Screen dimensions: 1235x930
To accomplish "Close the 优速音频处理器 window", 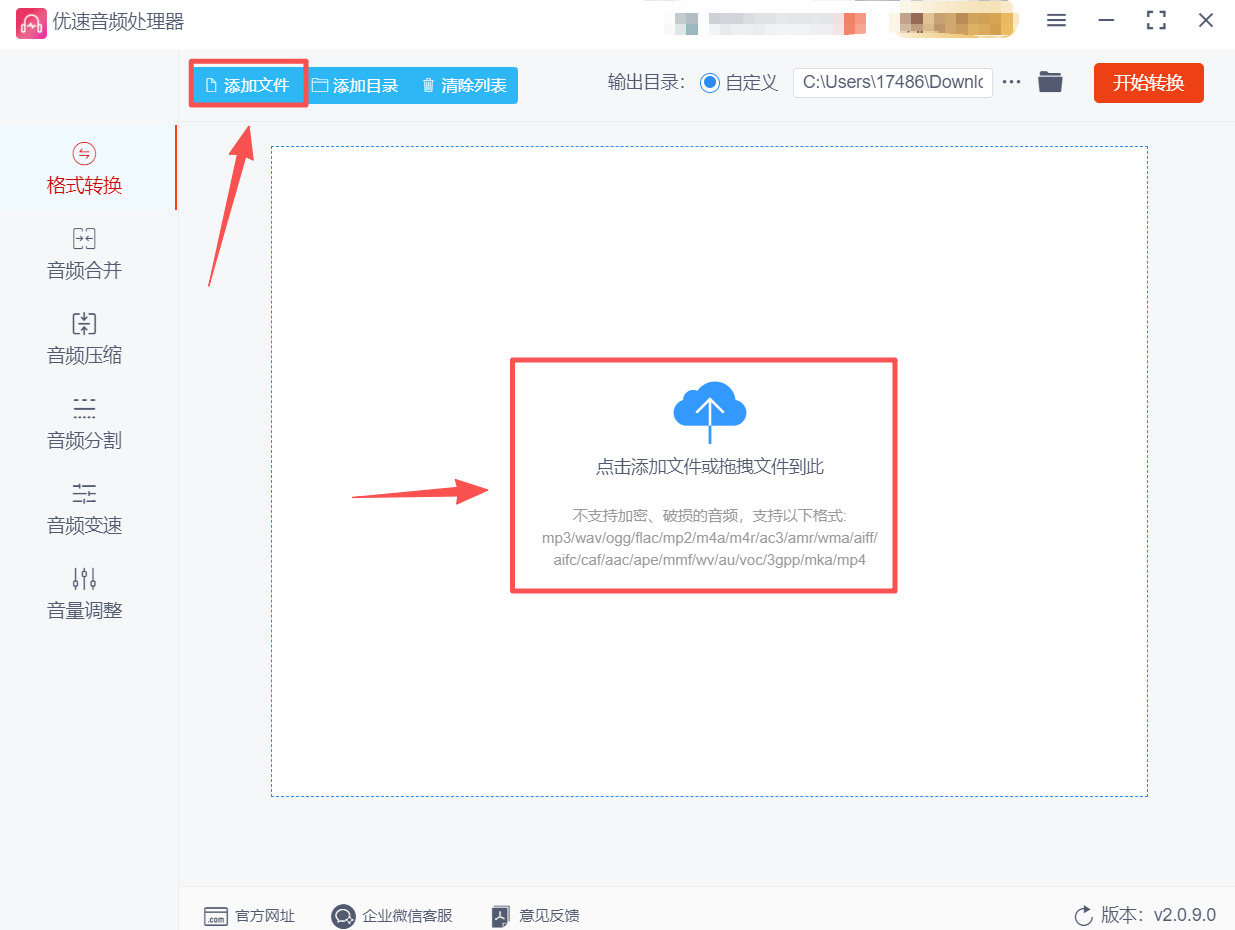I will coord(1206,21).
